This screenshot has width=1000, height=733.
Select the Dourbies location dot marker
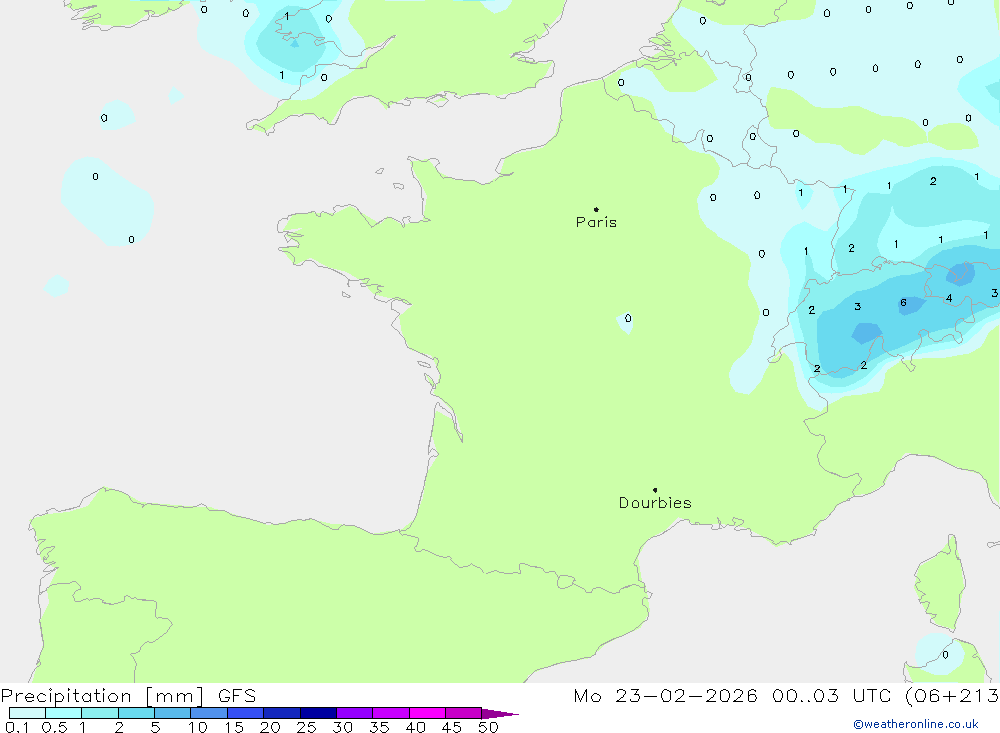655,490
